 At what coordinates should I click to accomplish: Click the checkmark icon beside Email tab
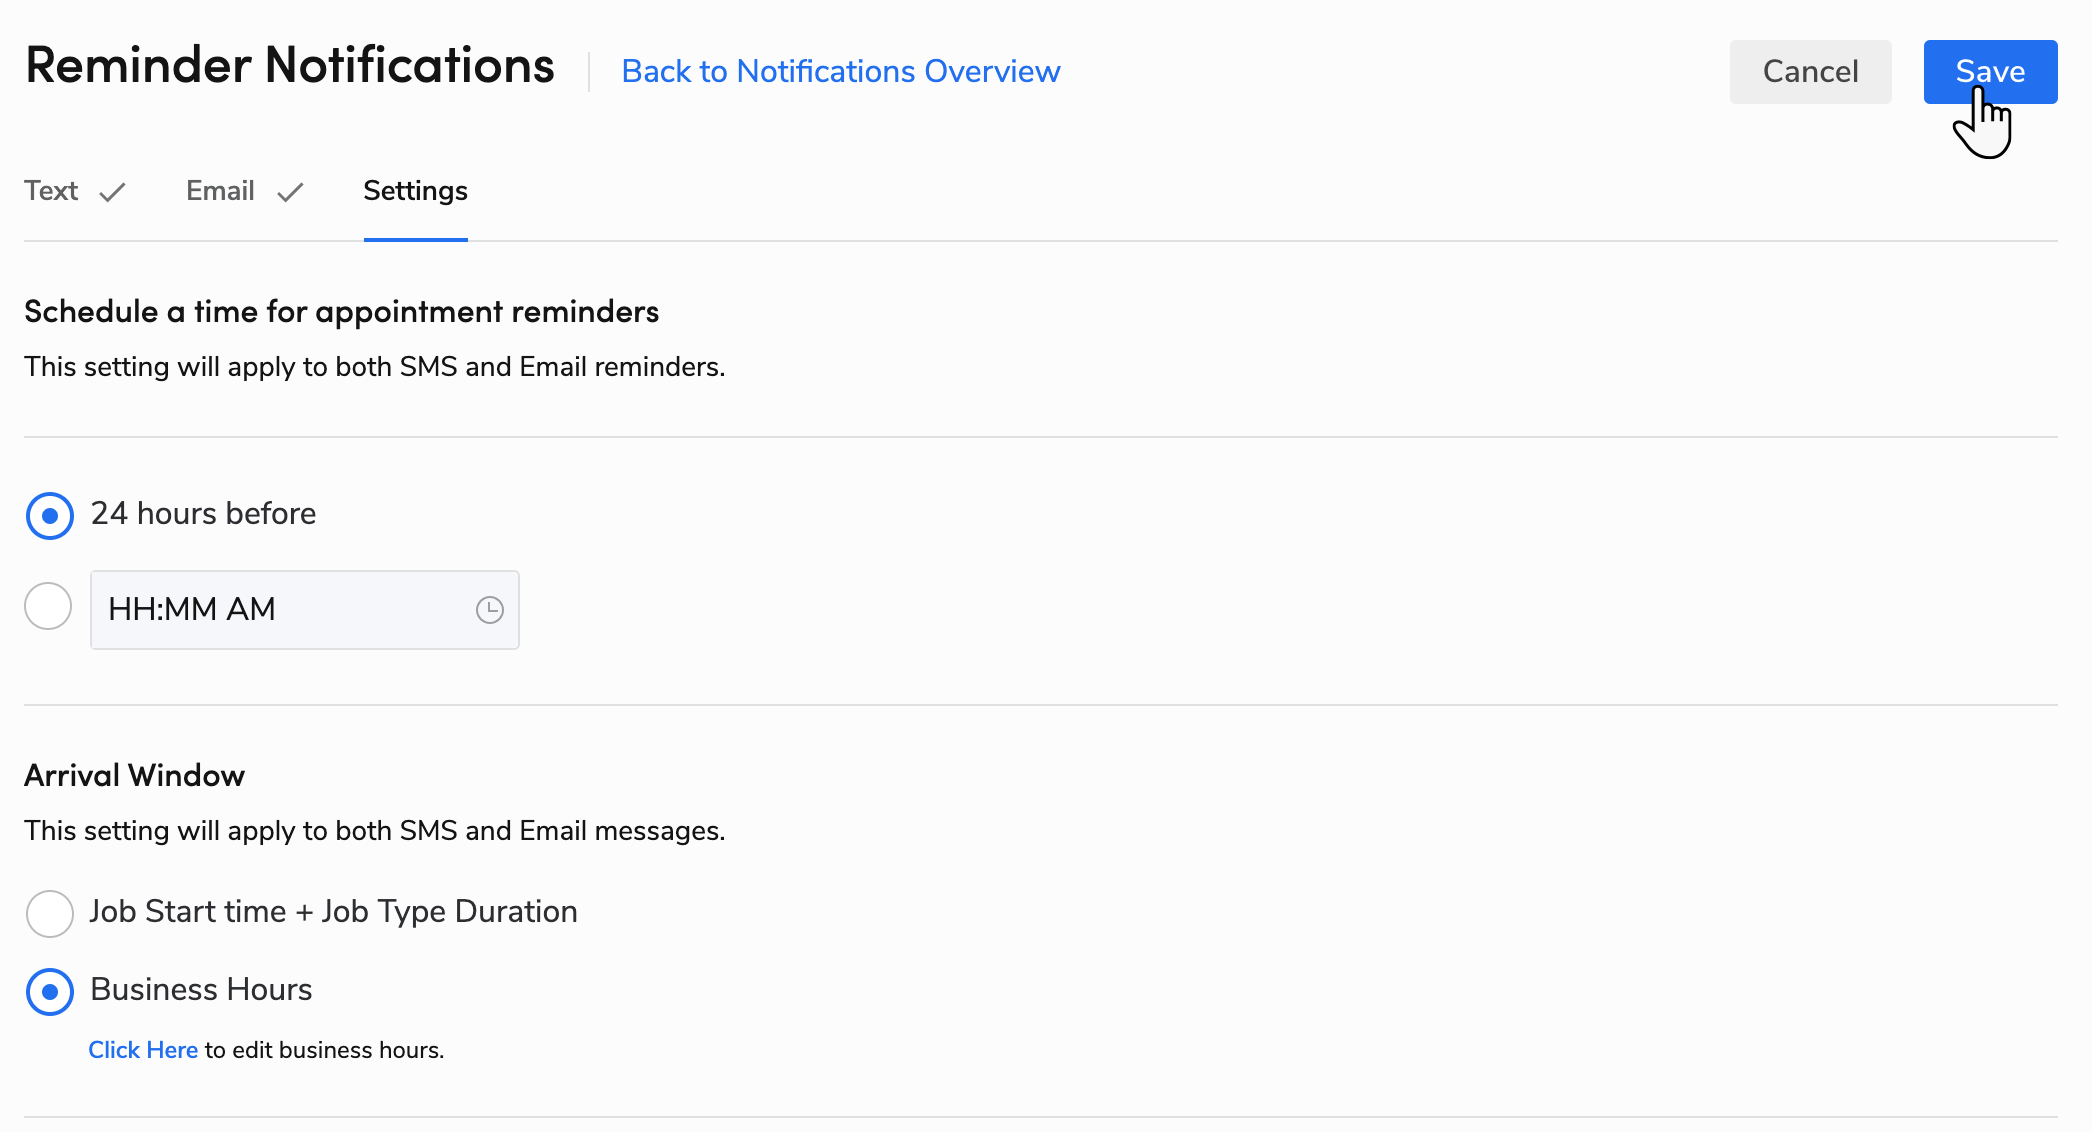290,192
